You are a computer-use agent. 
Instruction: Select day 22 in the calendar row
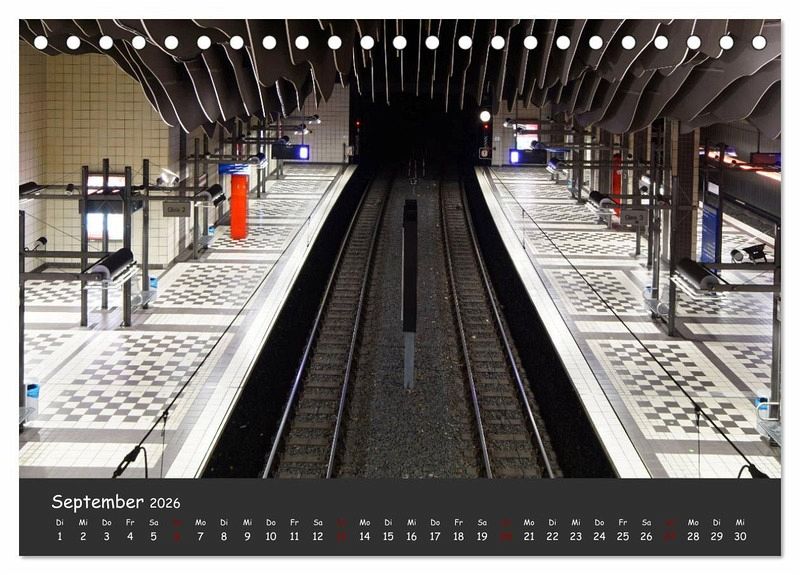(553, 536)
